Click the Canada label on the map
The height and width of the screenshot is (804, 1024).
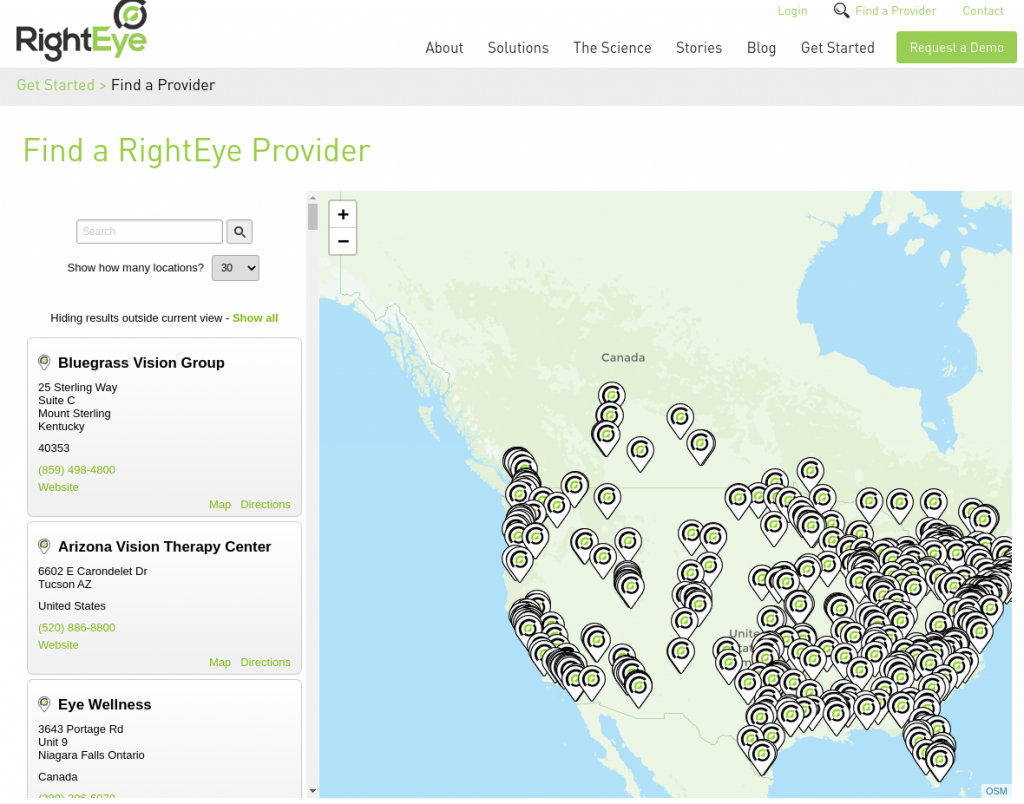click(x=623, y=358)
